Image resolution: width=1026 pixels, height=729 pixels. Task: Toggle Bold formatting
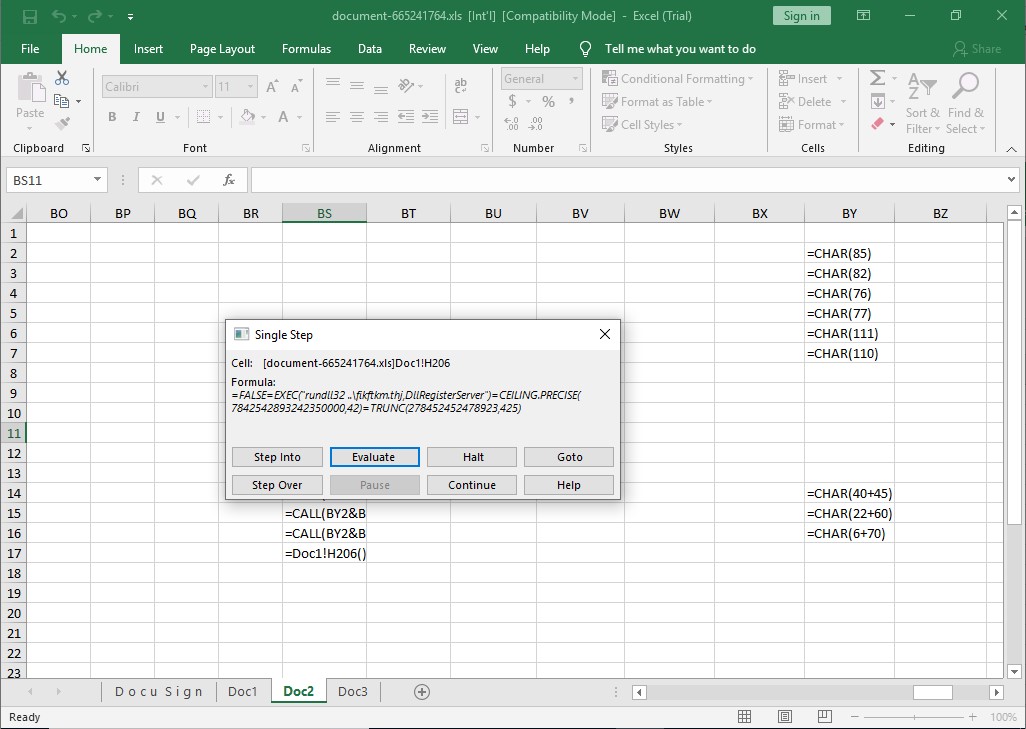[112, 117]
